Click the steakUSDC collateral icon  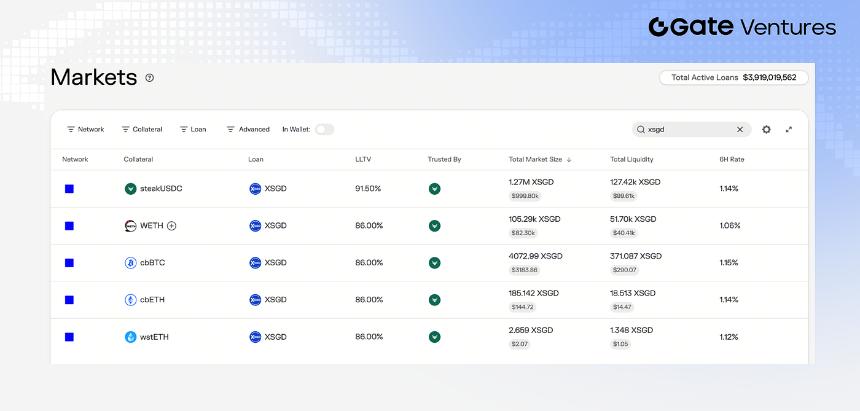click(x=131, y=189)
